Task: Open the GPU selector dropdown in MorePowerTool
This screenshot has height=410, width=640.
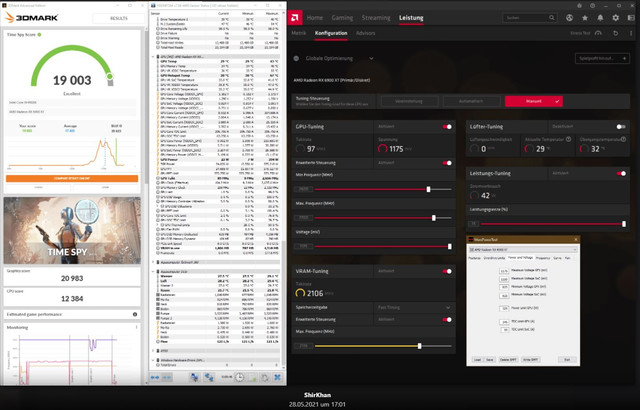Action: tap(523, 249)
